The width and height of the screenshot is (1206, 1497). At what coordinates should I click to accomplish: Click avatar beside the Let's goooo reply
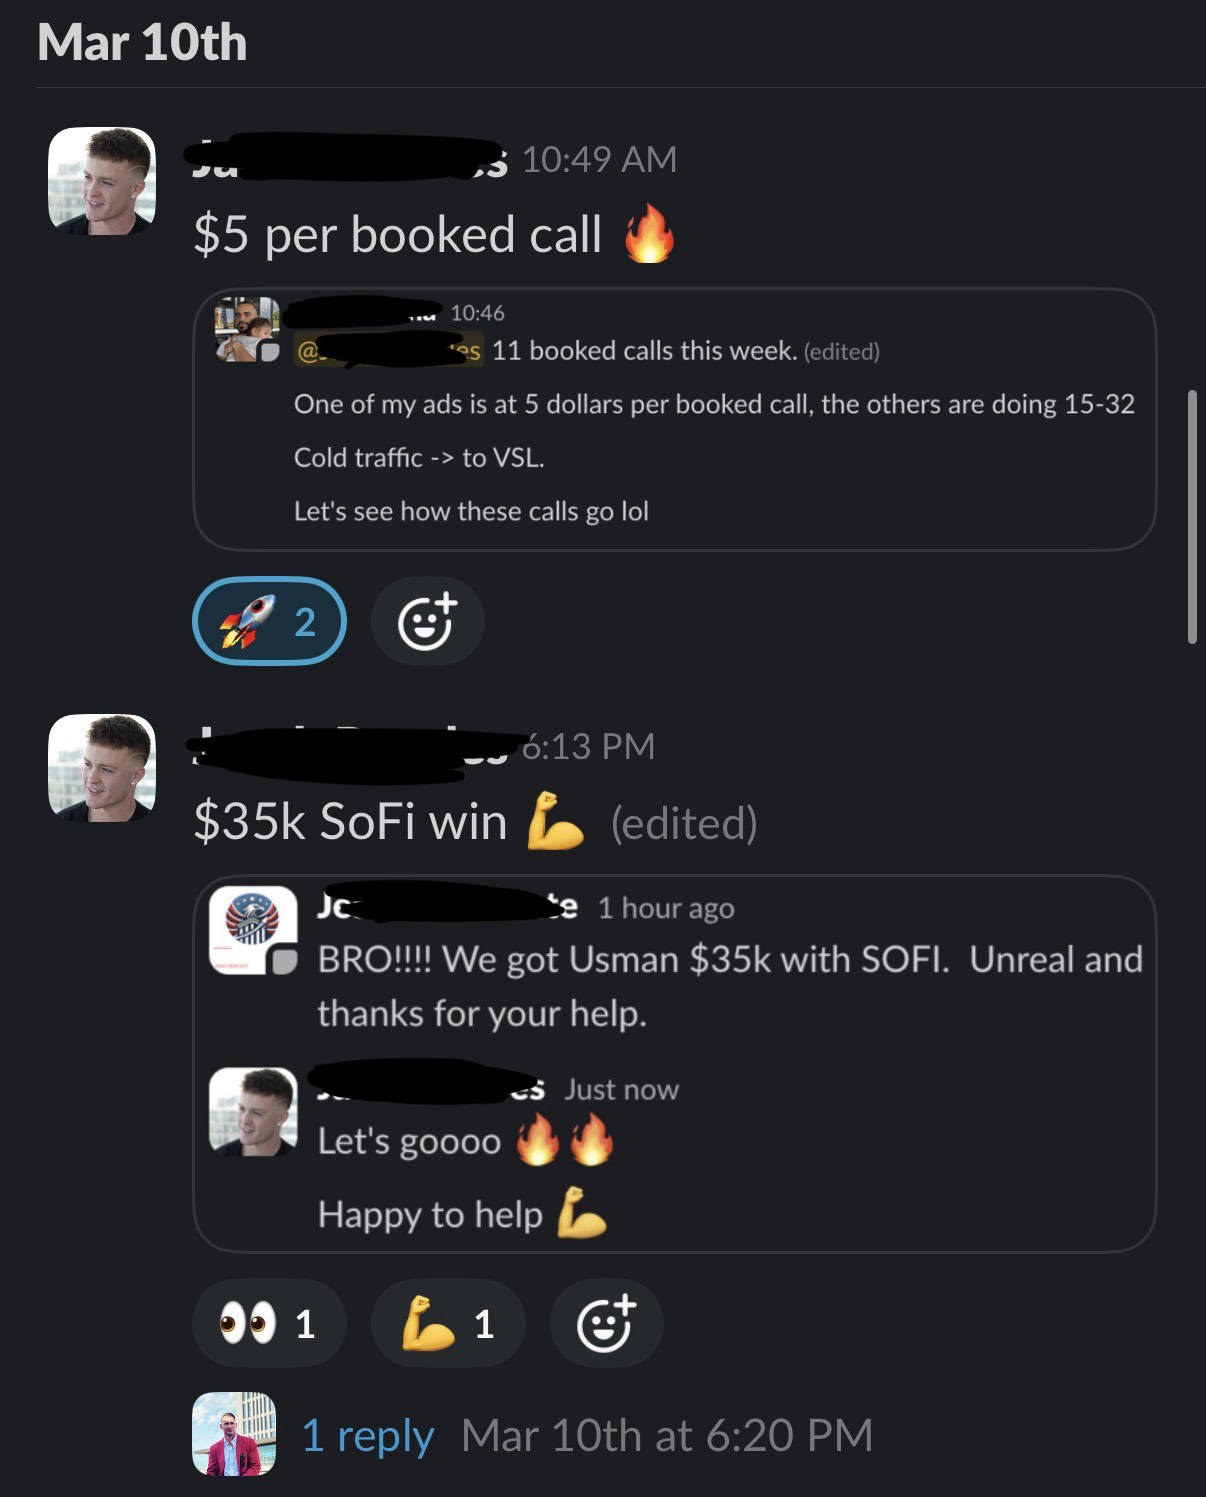253,1111
